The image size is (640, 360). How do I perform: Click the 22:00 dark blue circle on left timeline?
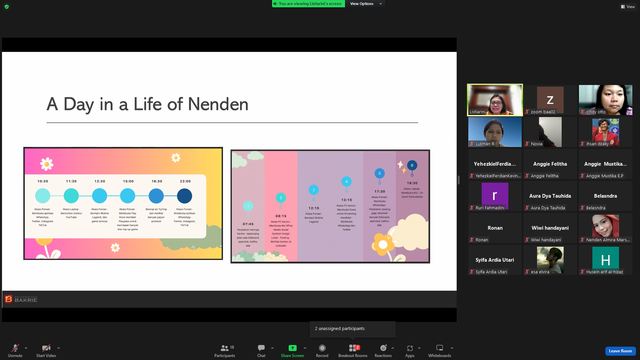pos(184,196)
